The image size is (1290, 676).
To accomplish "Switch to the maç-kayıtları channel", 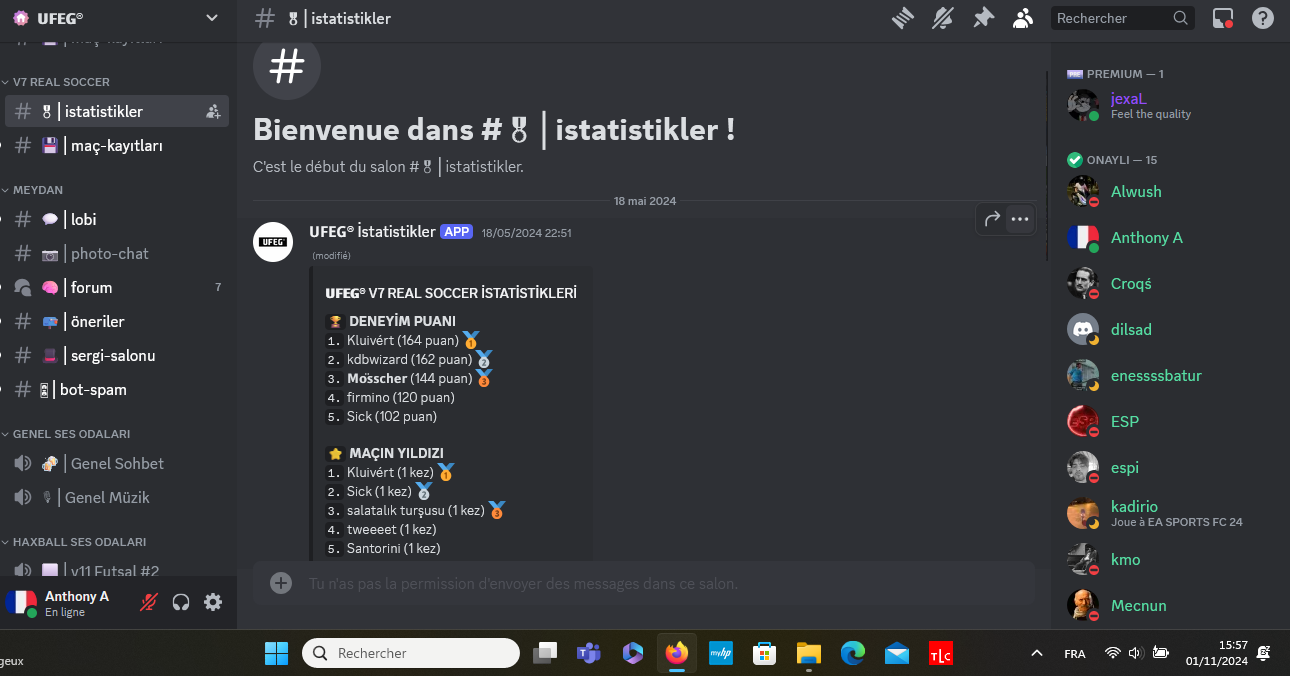I will pos(116,146).
